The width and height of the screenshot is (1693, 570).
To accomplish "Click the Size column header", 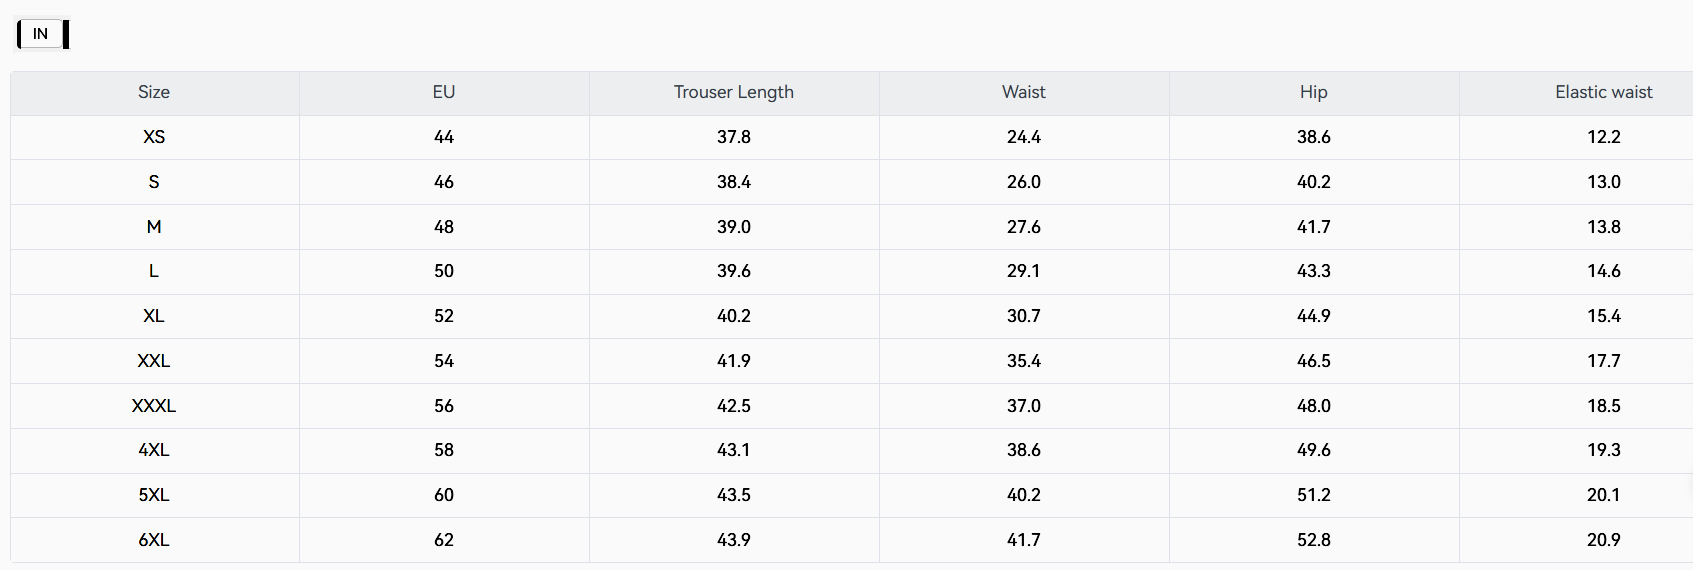I will (x=154, y=92).
